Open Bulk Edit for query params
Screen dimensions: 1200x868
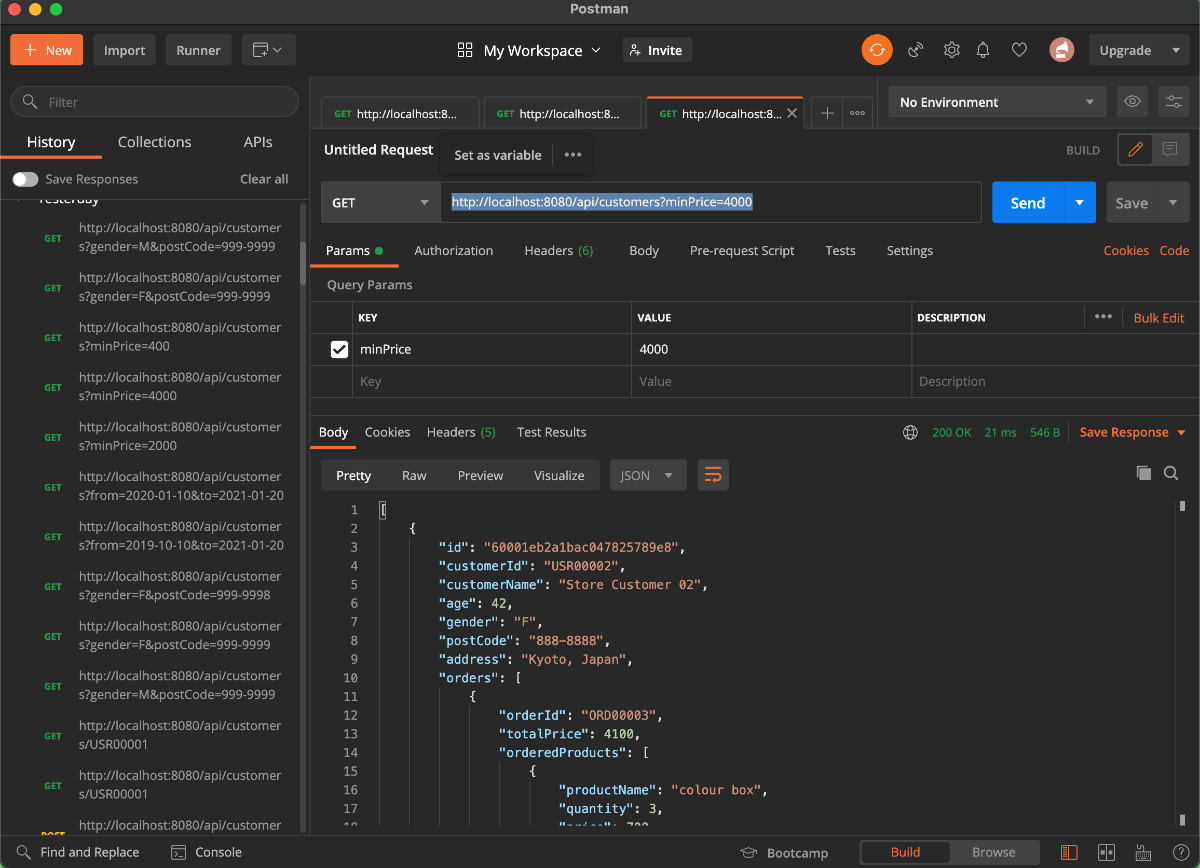[x=1159, y=317]
